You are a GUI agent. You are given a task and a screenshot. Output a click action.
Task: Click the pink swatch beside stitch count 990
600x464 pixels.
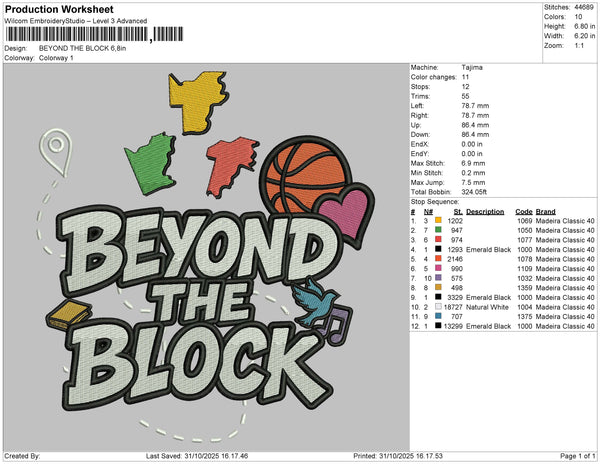pyautogui.click(x=438, y=268)
